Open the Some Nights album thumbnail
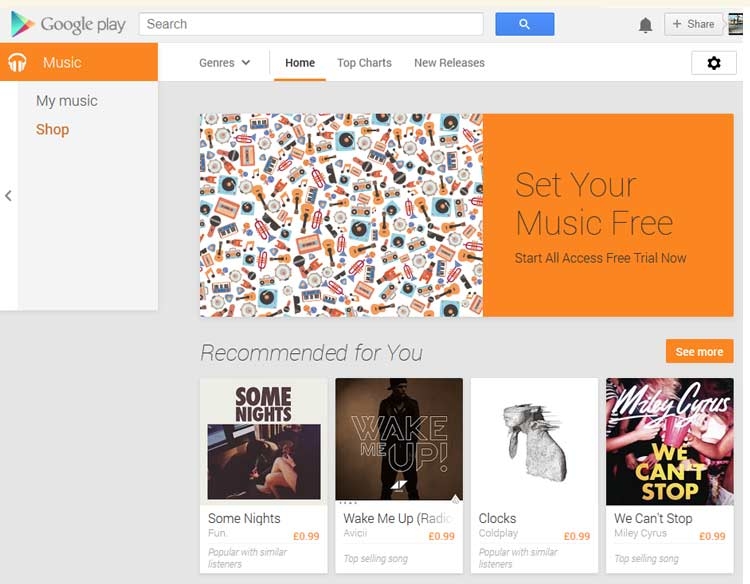 (264, 440)
